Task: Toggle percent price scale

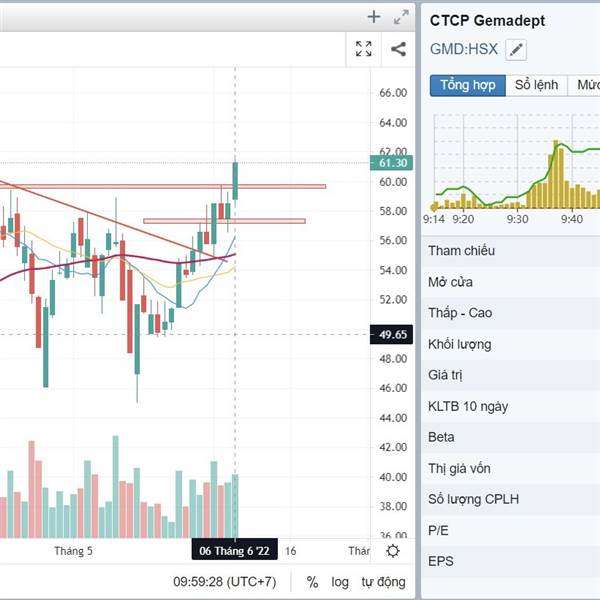Action: pos(313,582)
